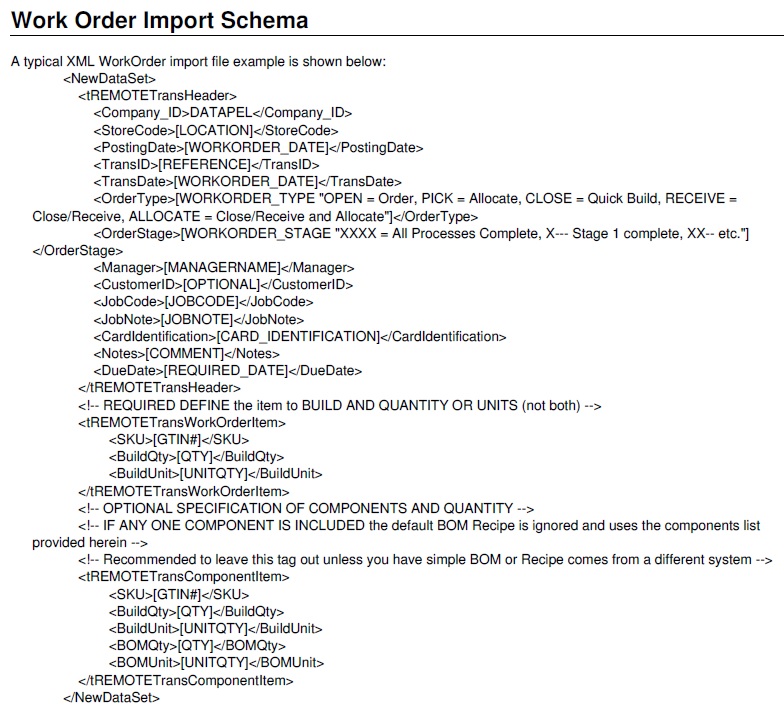The width and height of the screenshot is (784, 714).
Task: Click the JobNote [JOBNOTE] line
Action: click(198, 320)
